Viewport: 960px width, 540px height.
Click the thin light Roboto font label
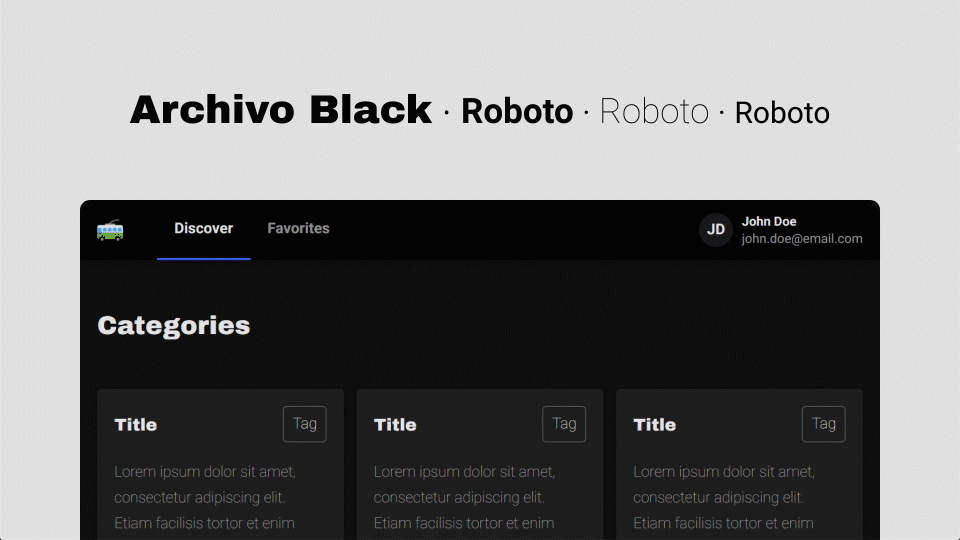[x=654, y=111]
